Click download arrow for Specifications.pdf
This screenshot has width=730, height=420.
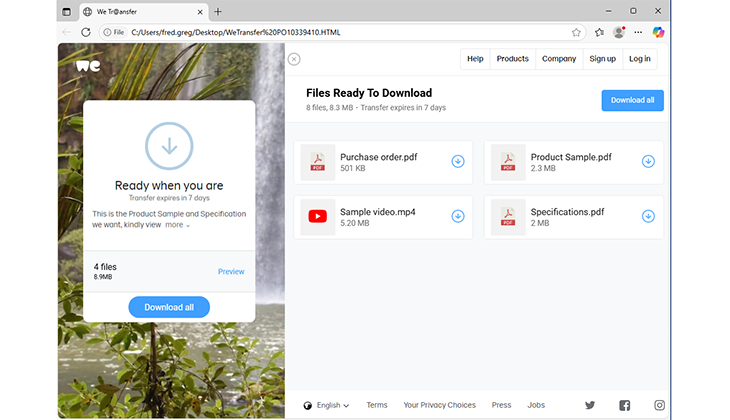pyautogui.click(x=648, y=216)
